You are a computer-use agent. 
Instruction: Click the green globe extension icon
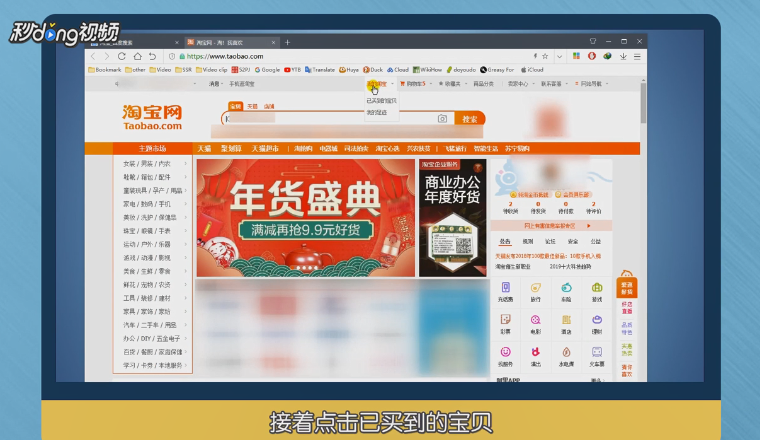coord(607,56)
